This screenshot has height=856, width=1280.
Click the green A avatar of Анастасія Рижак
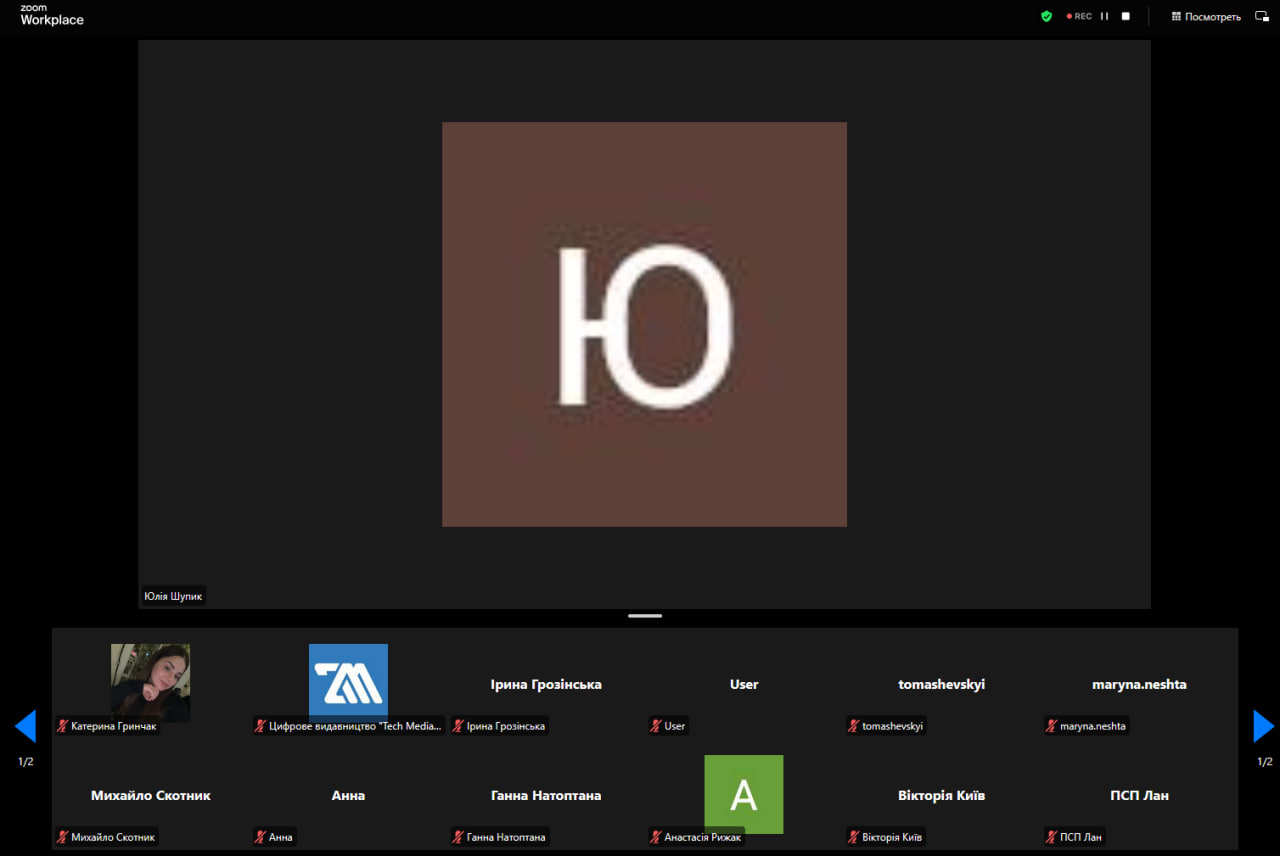[x=743, y=794]
